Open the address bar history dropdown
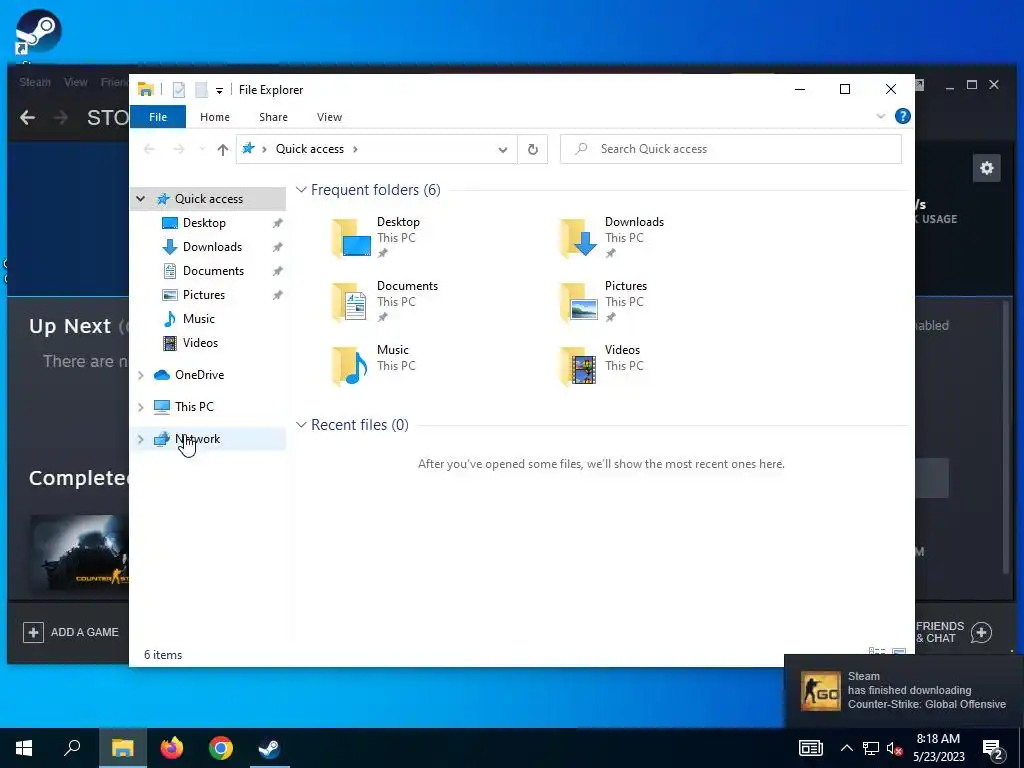Image resolution: width=1024 pixels, height=768 pixels. click(x=502, y=150)
